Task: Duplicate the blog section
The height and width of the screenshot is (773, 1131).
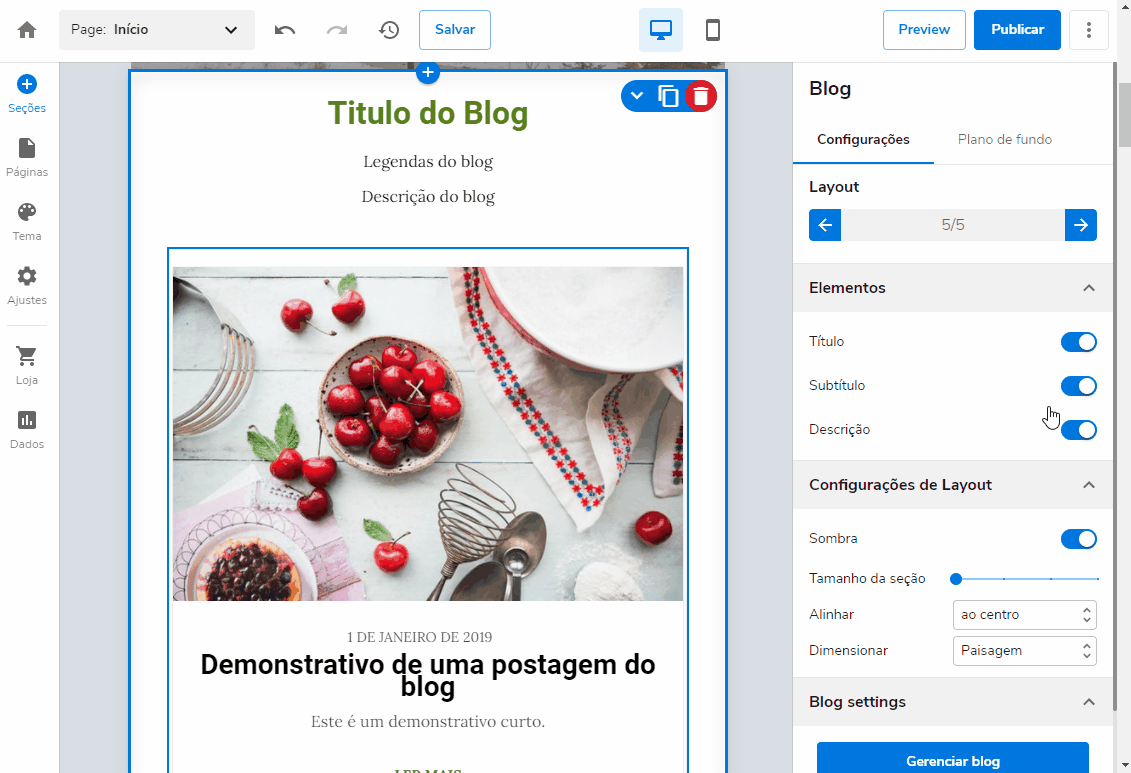Action: point(669,96)
